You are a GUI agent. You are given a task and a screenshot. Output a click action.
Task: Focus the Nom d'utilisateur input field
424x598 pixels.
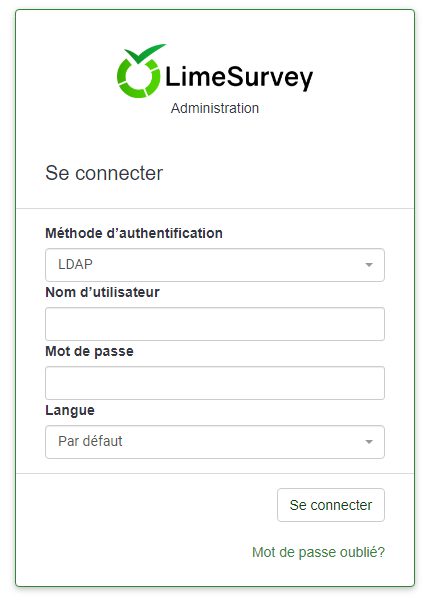[x=215, y=324]
